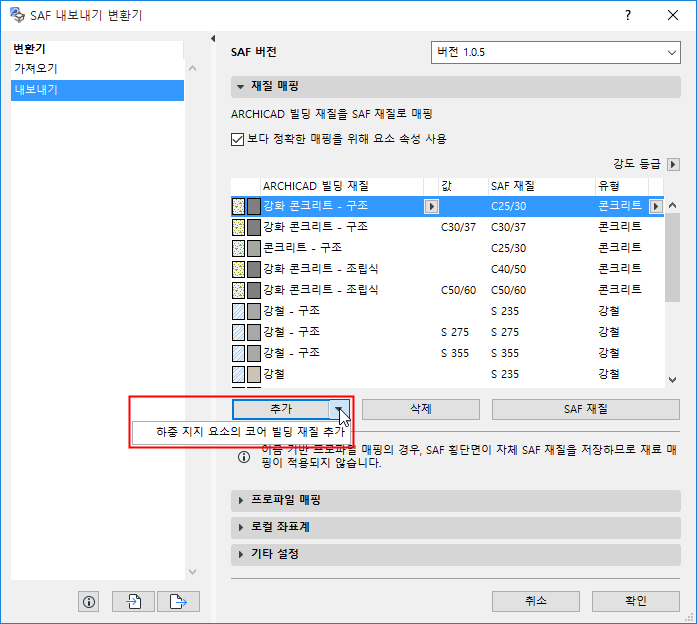697x624 pixels.
Task: Click the translator info icon button
Action: click(x=88, y=602)
